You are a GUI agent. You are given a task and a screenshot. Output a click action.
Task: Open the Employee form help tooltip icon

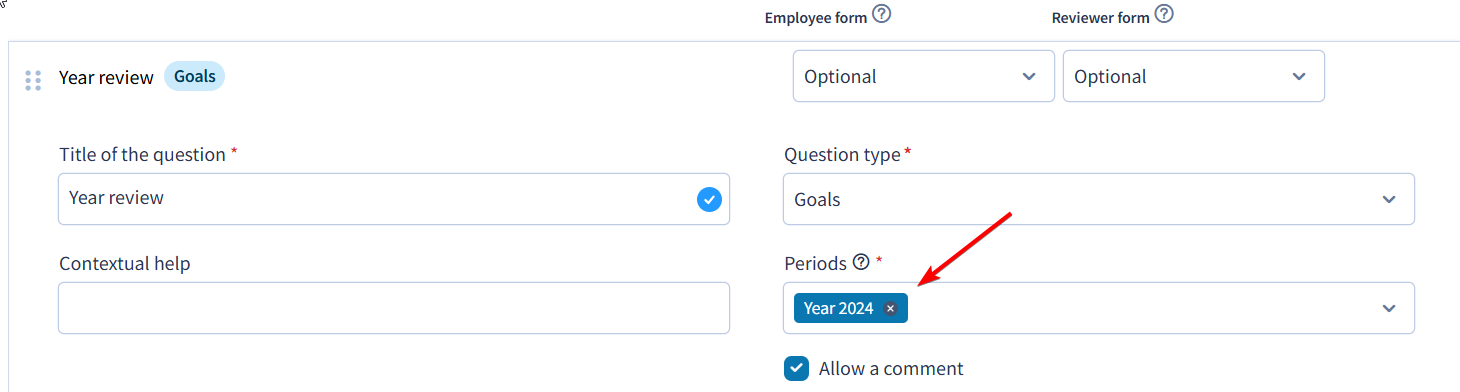point(881,15)
